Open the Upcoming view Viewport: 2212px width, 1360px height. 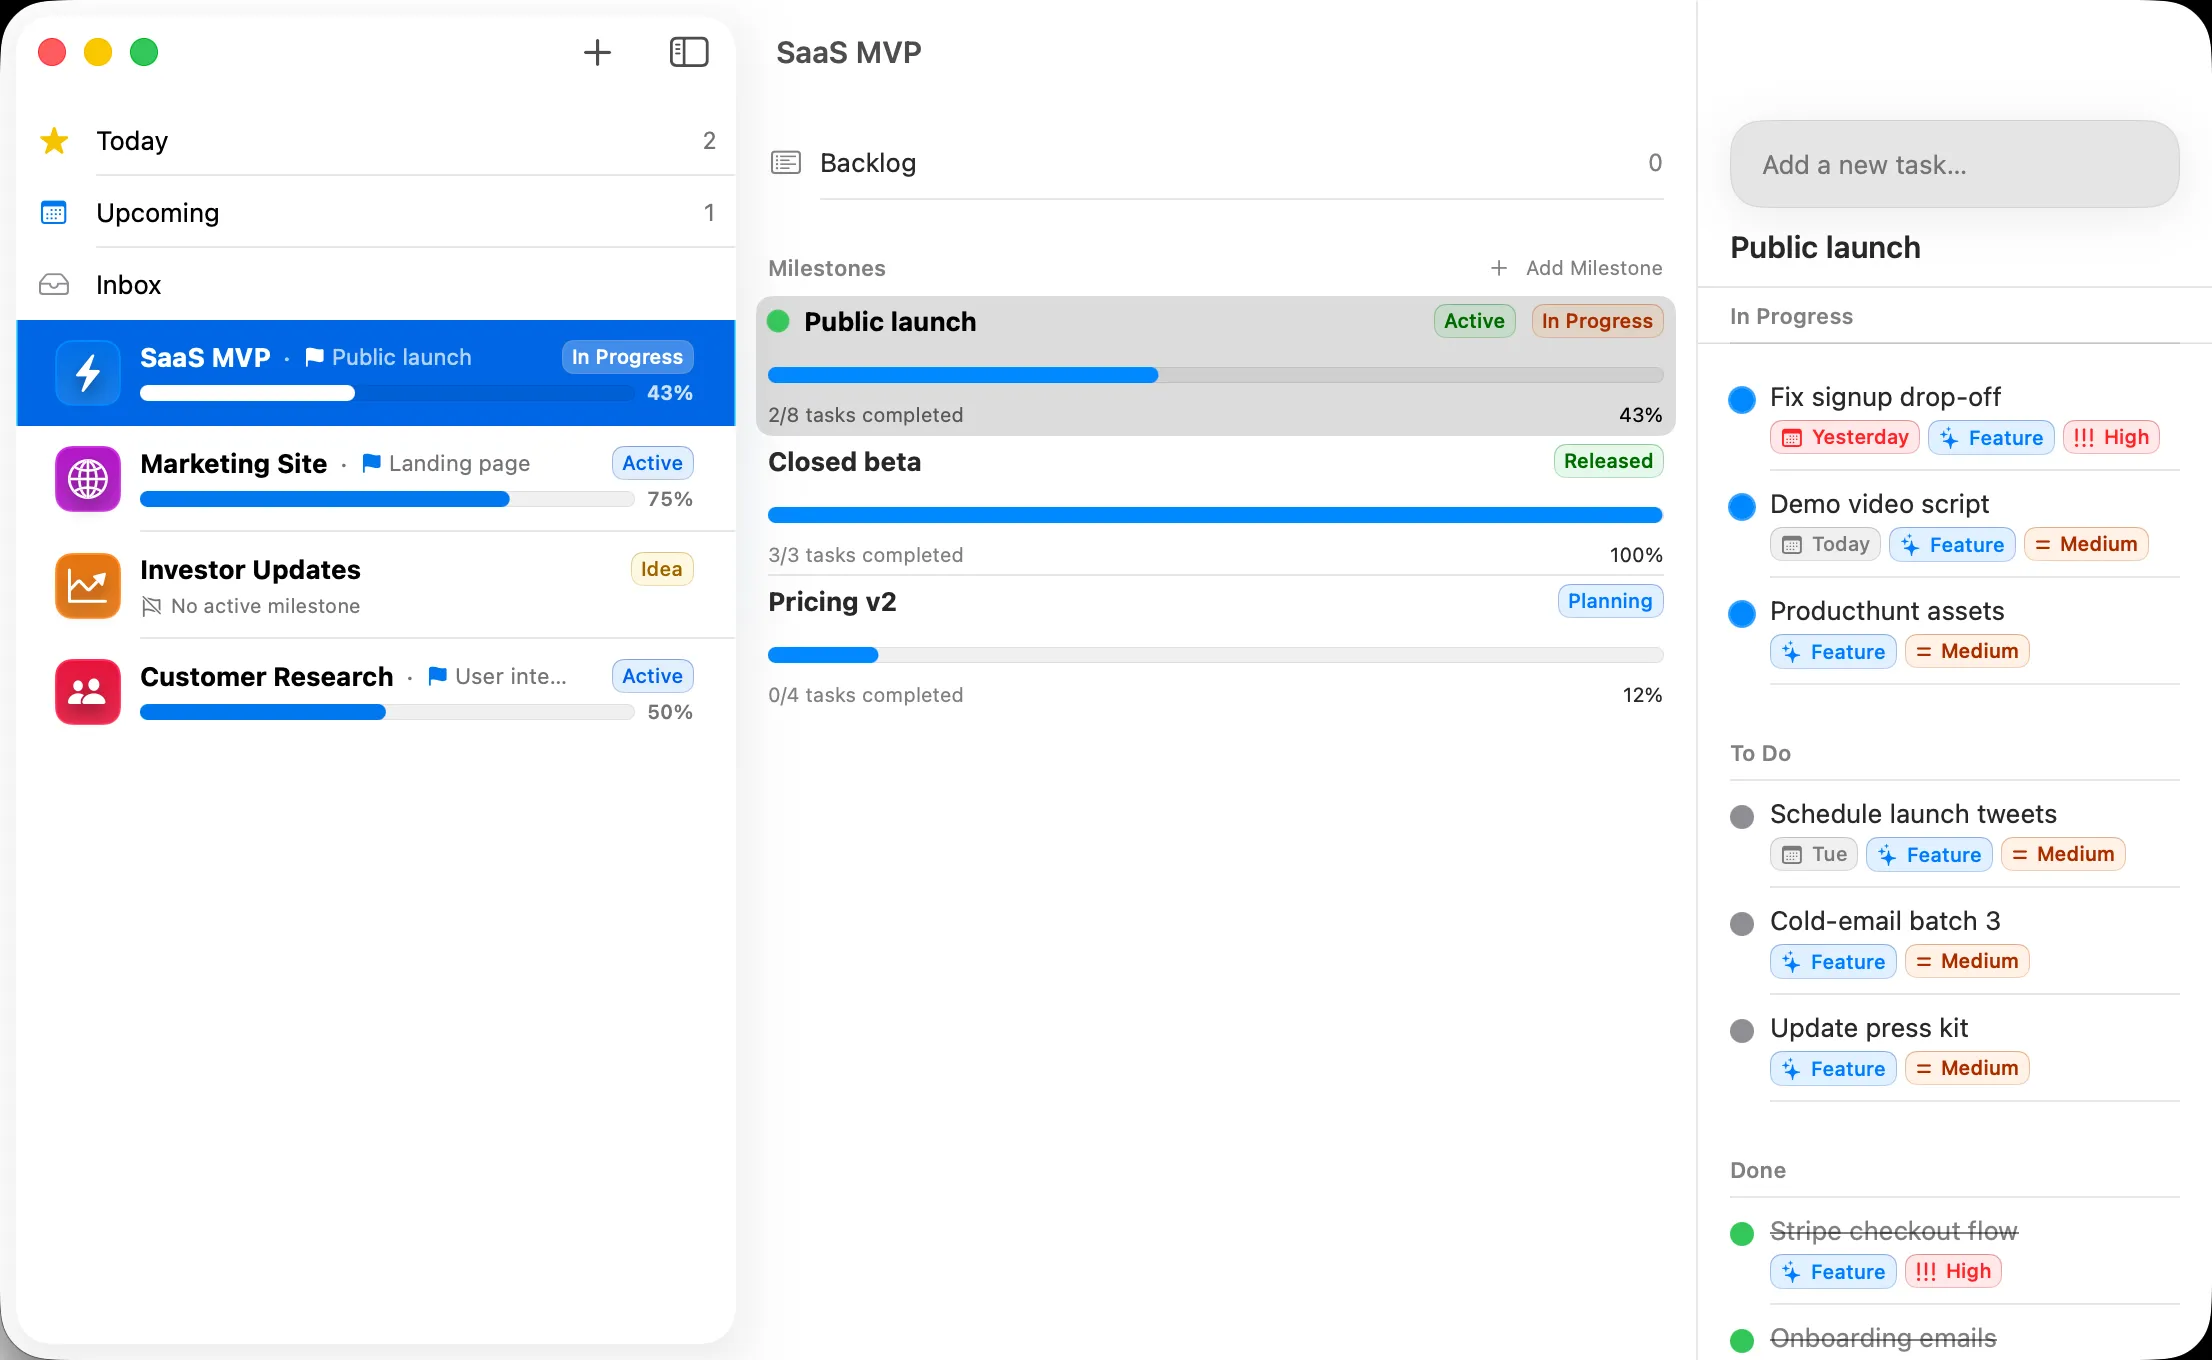[x=376, y=213]
